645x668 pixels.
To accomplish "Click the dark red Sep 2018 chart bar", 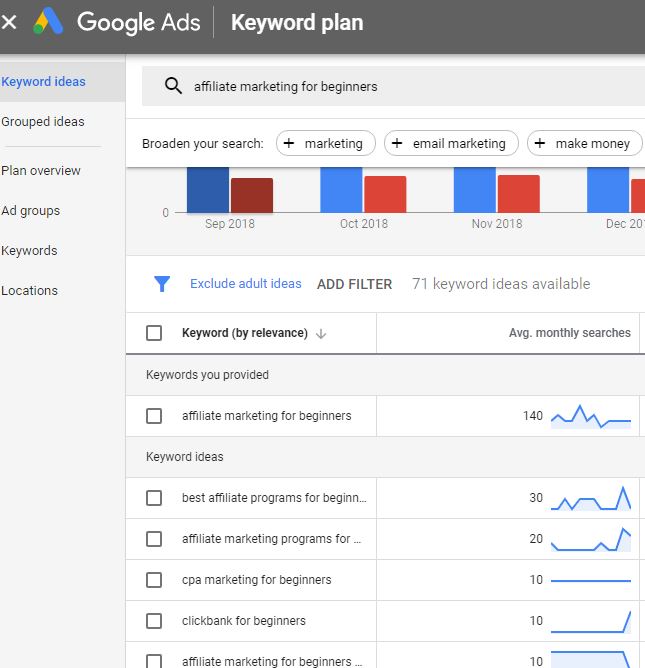I will click(x=252, y=195).
